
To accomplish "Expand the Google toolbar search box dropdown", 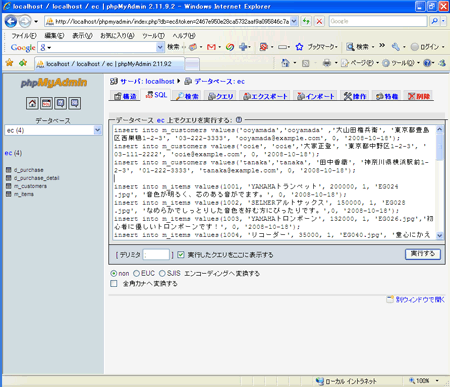I will pos(160,47).
